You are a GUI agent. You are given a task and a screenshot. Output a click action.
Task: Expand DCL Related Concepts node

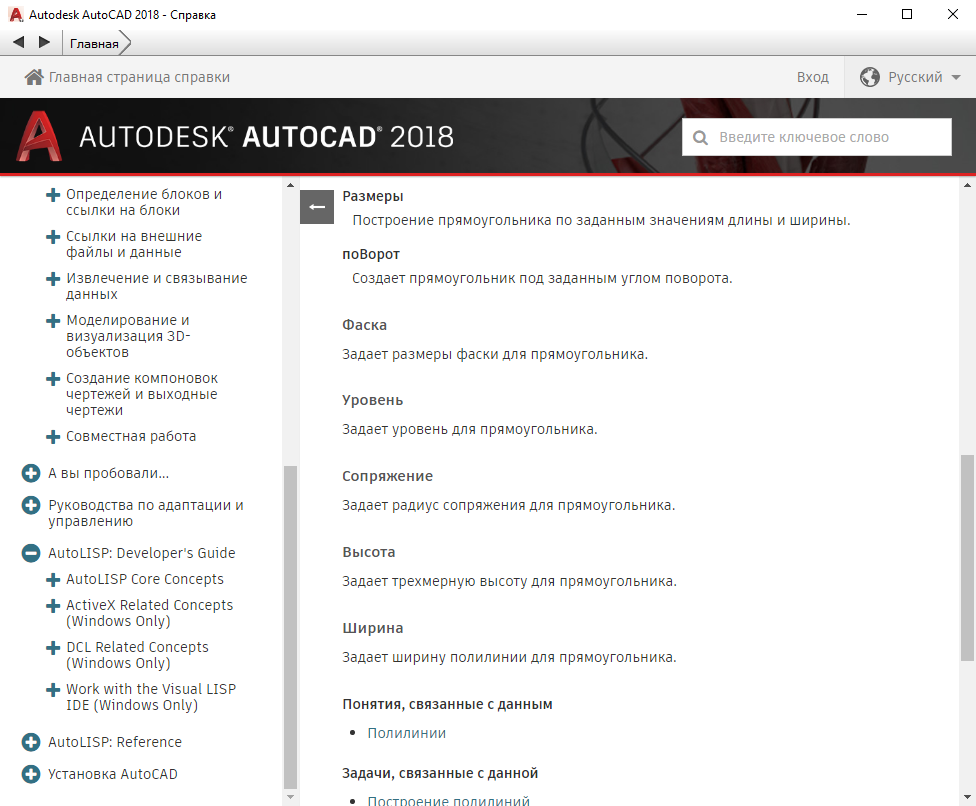tap(53, 648)
